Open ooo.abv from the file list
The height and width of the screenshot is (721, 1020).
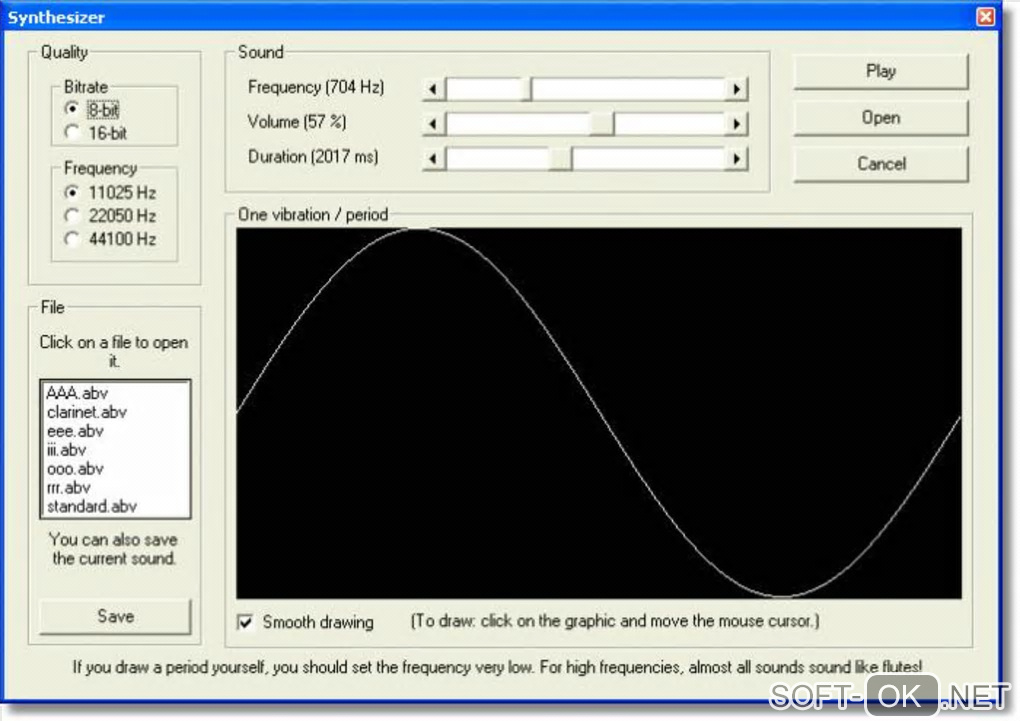tap(115, 469)
